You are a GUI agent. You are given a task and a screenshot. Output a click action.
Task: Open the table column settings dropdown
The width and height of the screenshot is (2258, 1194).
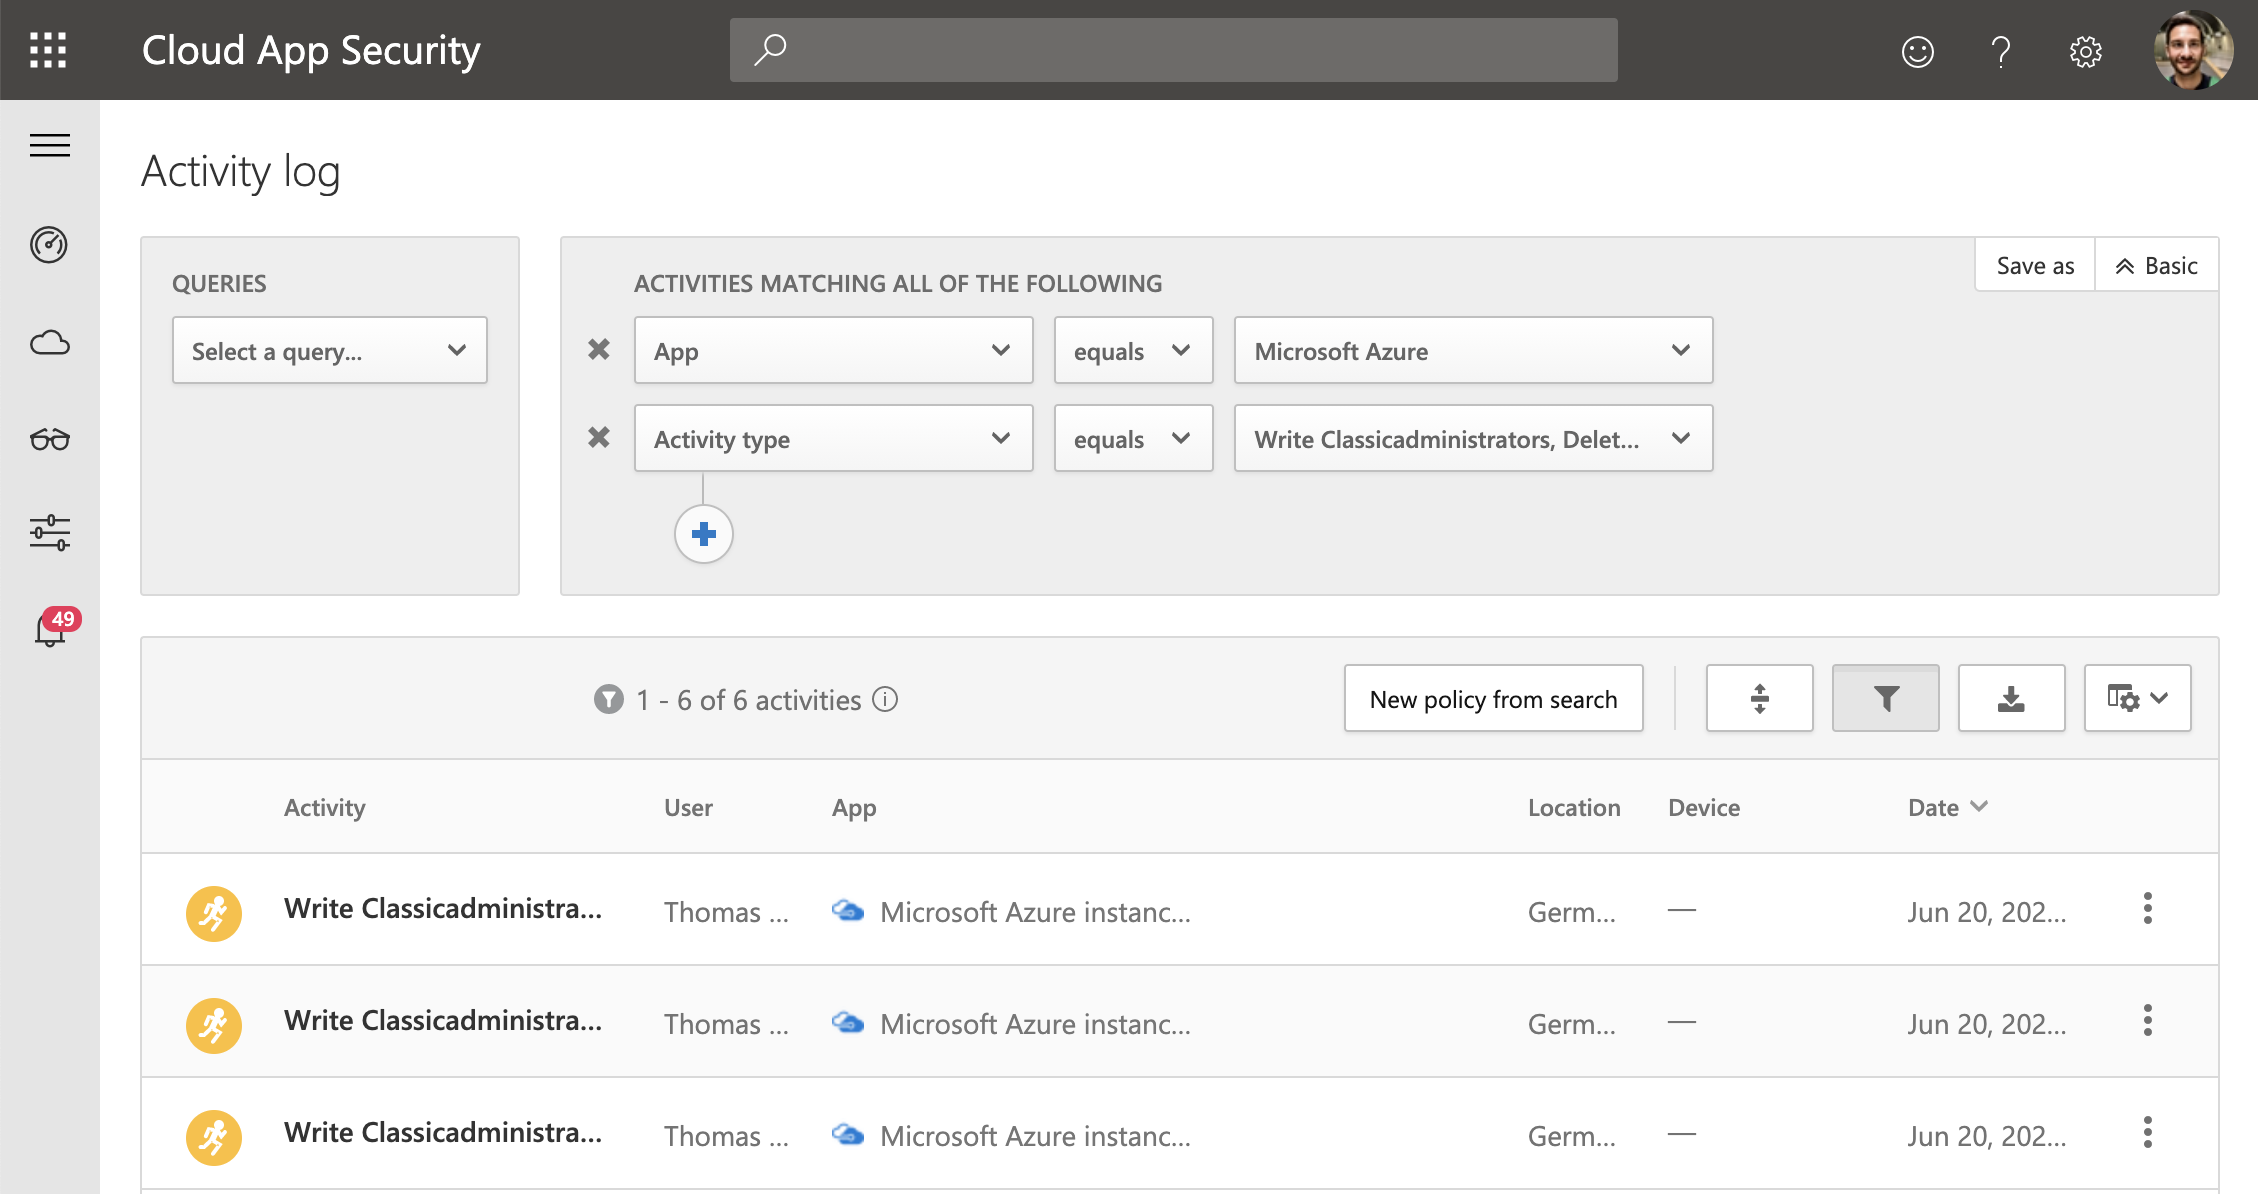(x=2137, y=698)
